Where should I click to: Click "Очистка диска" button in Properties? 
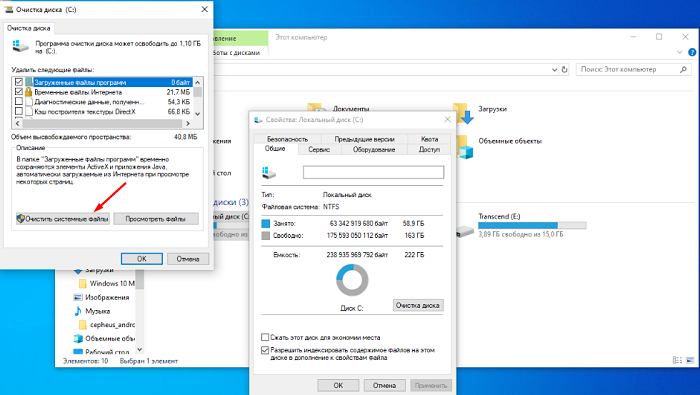point(418,305)
